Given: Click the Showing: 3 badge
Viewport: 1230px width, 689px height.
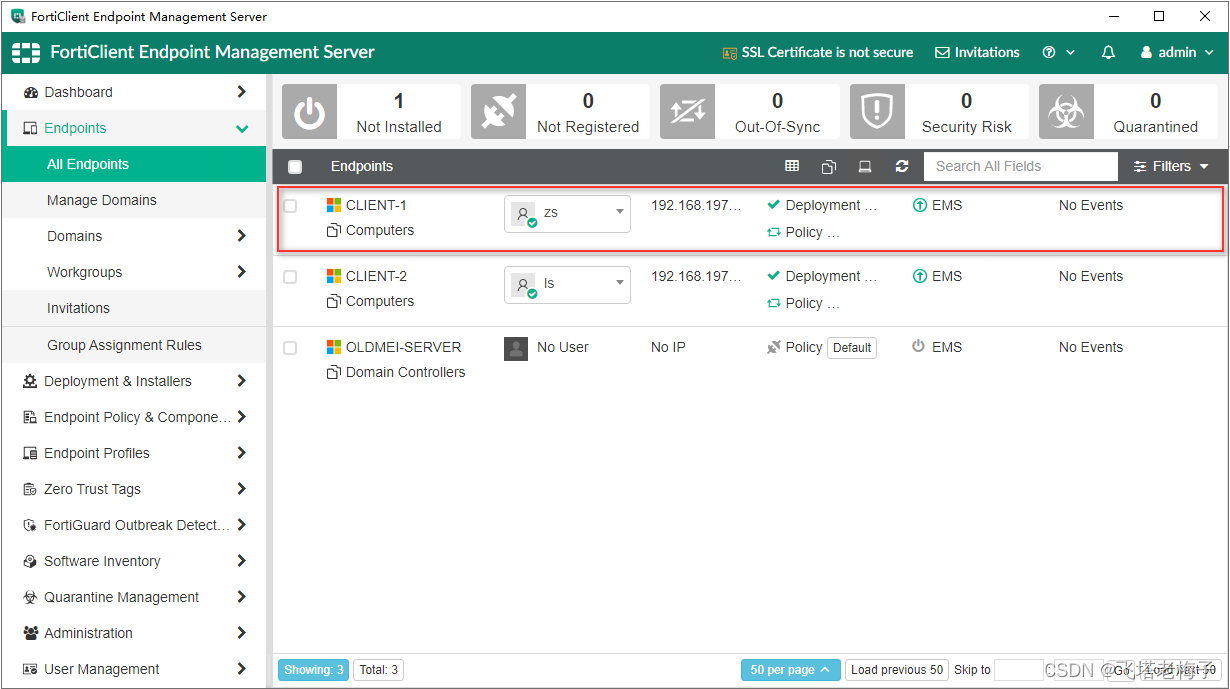Looking at the screenshot, I should coord(314,670).
